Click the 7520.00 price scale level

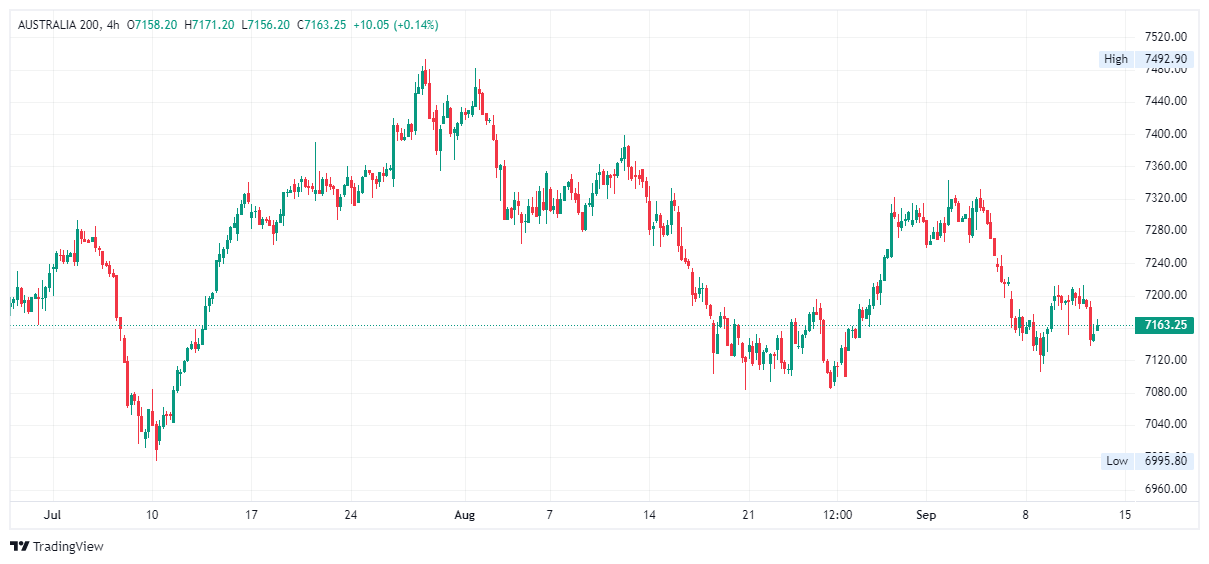[x=1166, y=37]
